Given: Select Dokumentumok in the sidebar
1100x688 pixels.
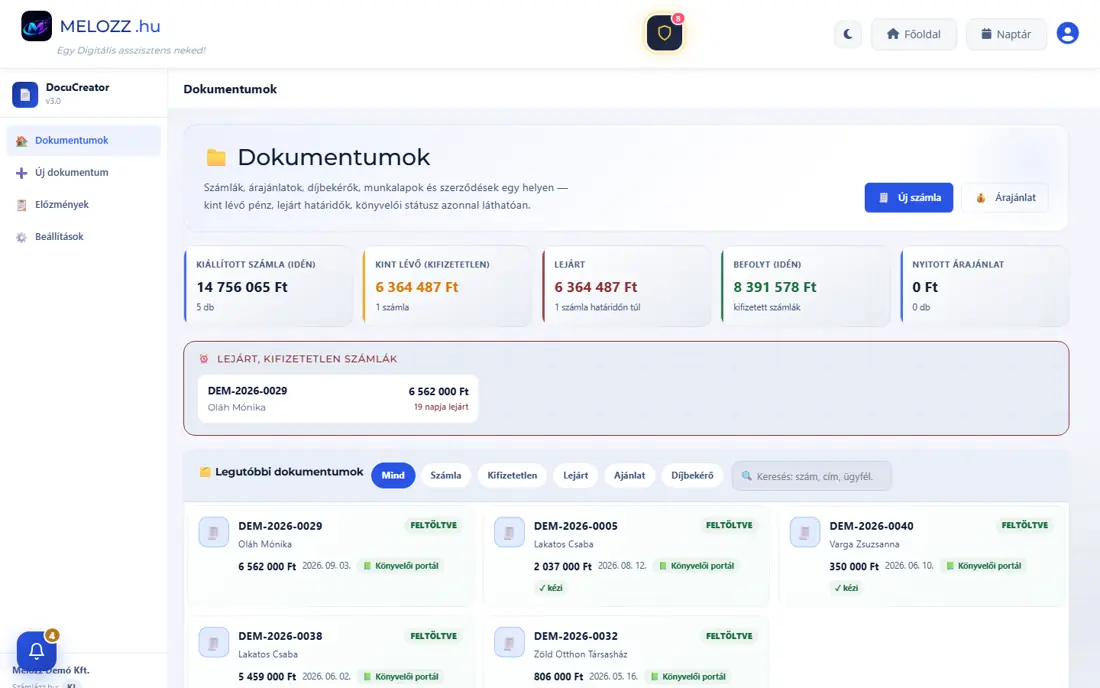Looking at the screenshot, I should (x=83, y=140).
